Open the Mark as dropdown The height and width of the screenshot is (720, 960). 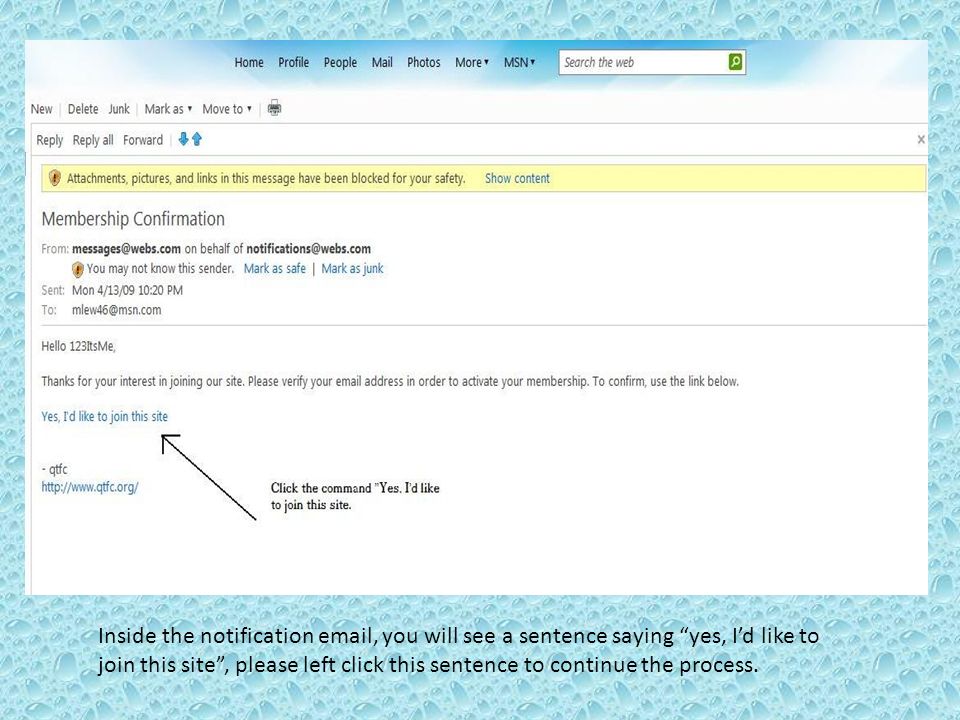tap(168, 109)
